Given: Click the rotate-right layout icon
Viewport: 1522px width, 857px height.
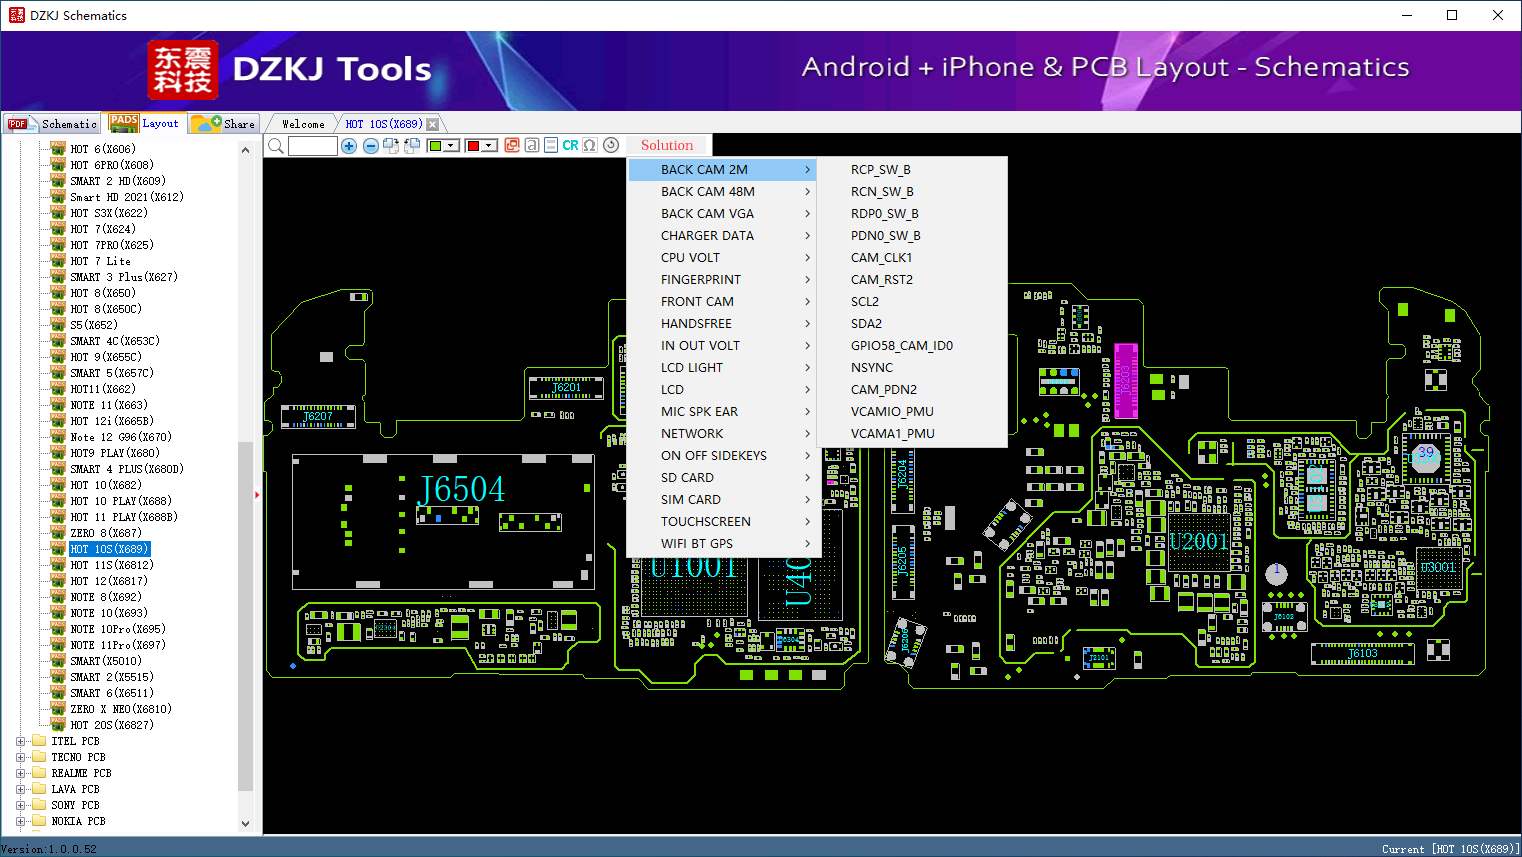Looking at the screenshot, I should click(x=391, y=146).
